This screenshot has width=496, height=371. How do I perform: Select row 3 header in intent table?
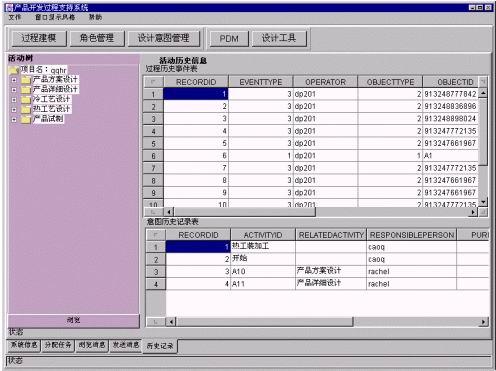(156, 272)
